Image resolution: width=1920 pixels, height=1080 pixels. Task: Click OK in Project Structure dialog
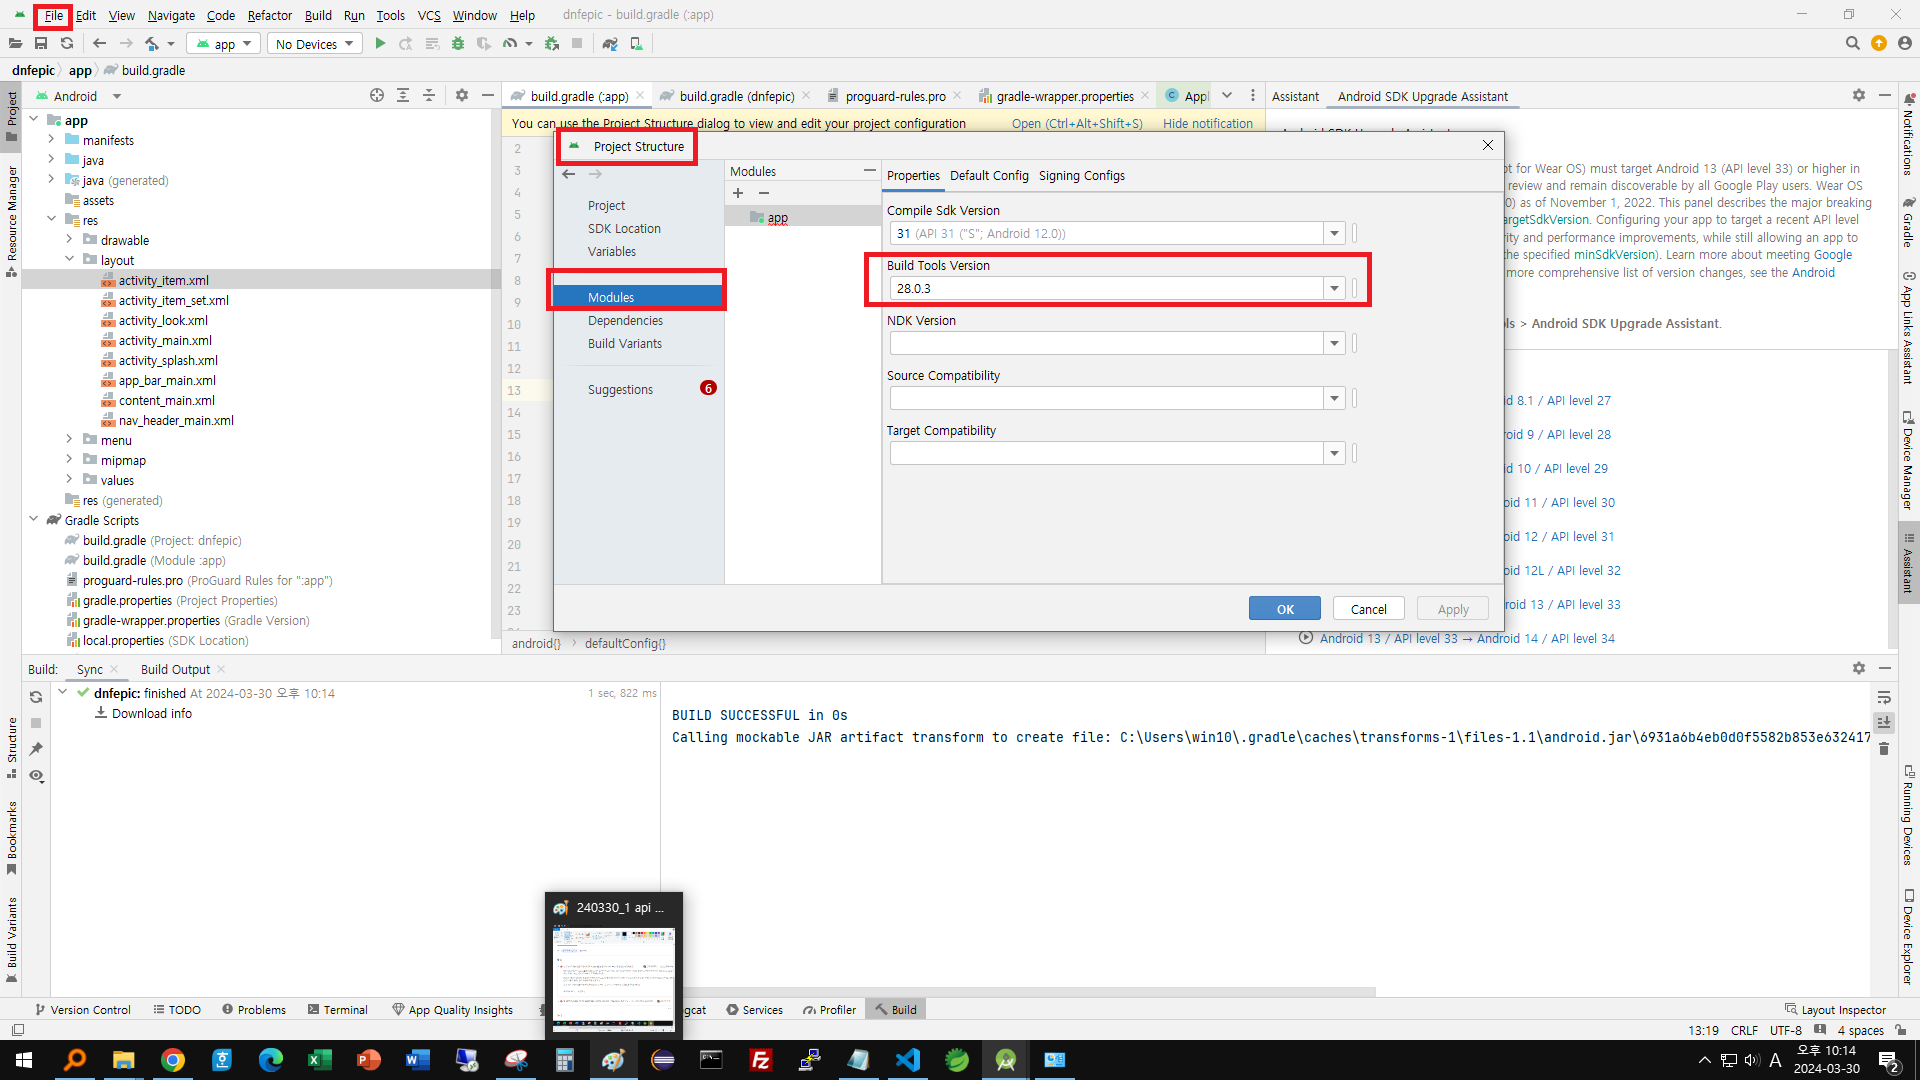tap(1284, 609)
